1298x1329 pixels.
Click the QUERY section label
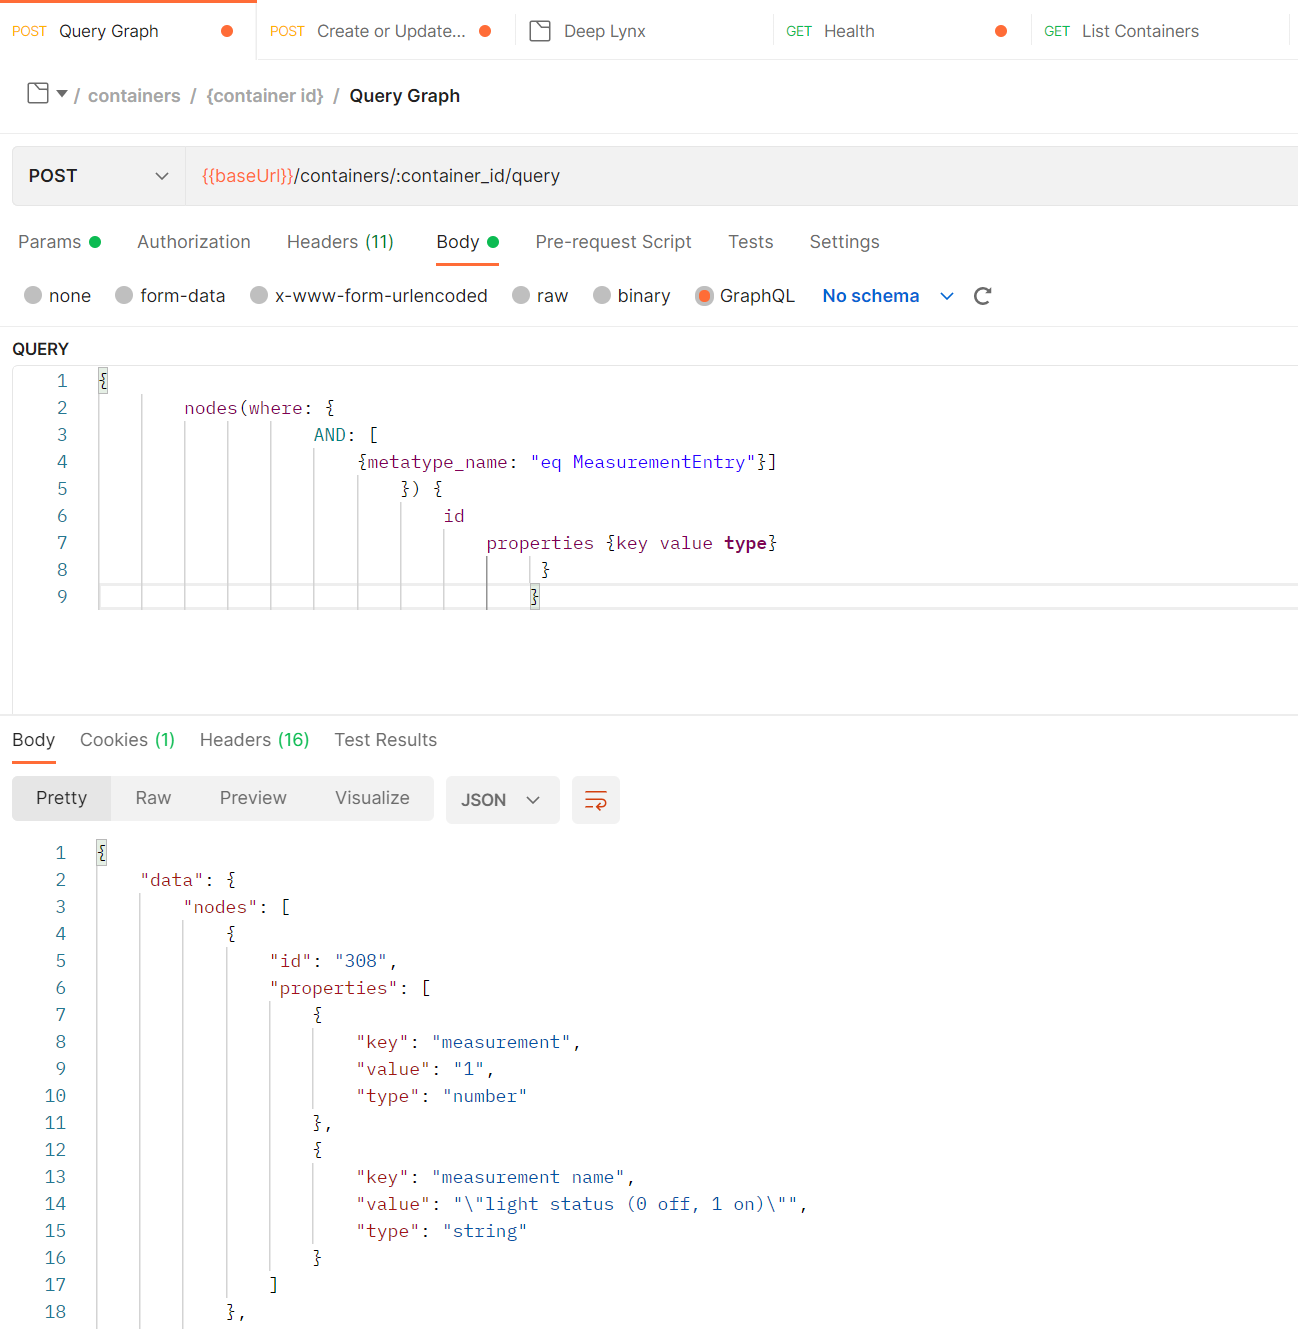[x=40, y=349]
